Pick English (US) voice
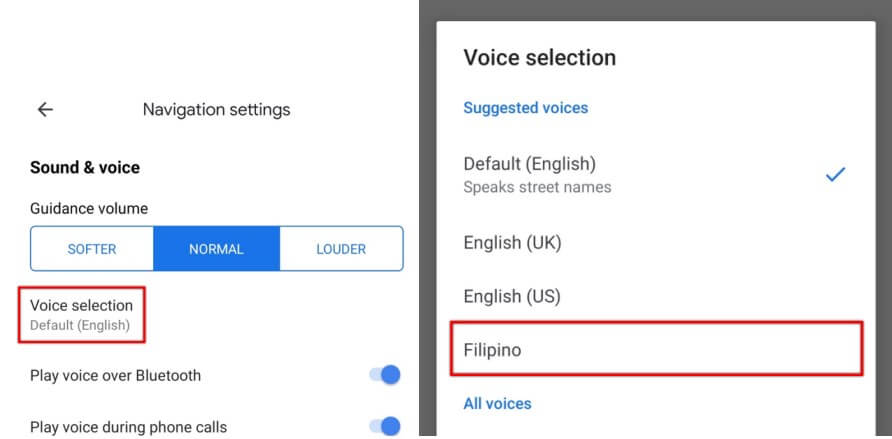The image size is (892, 439). 512,296
